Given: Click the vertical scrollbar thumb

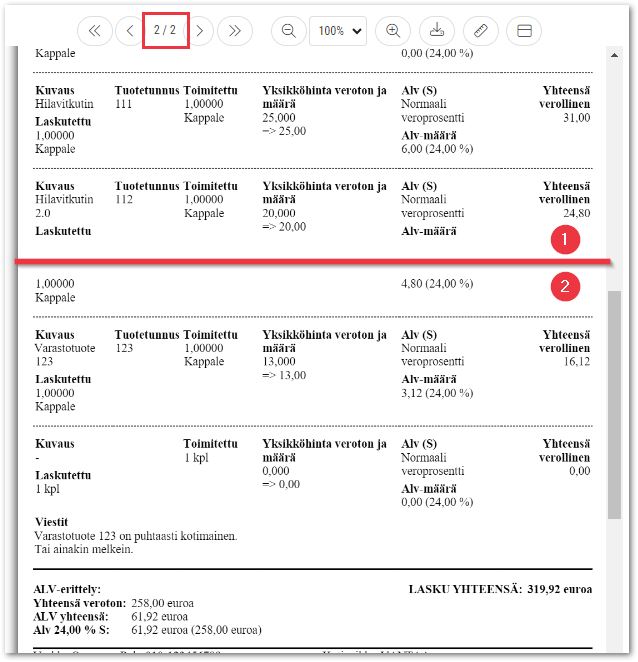Looking at the screenshot, I should (x=614, y=404).
